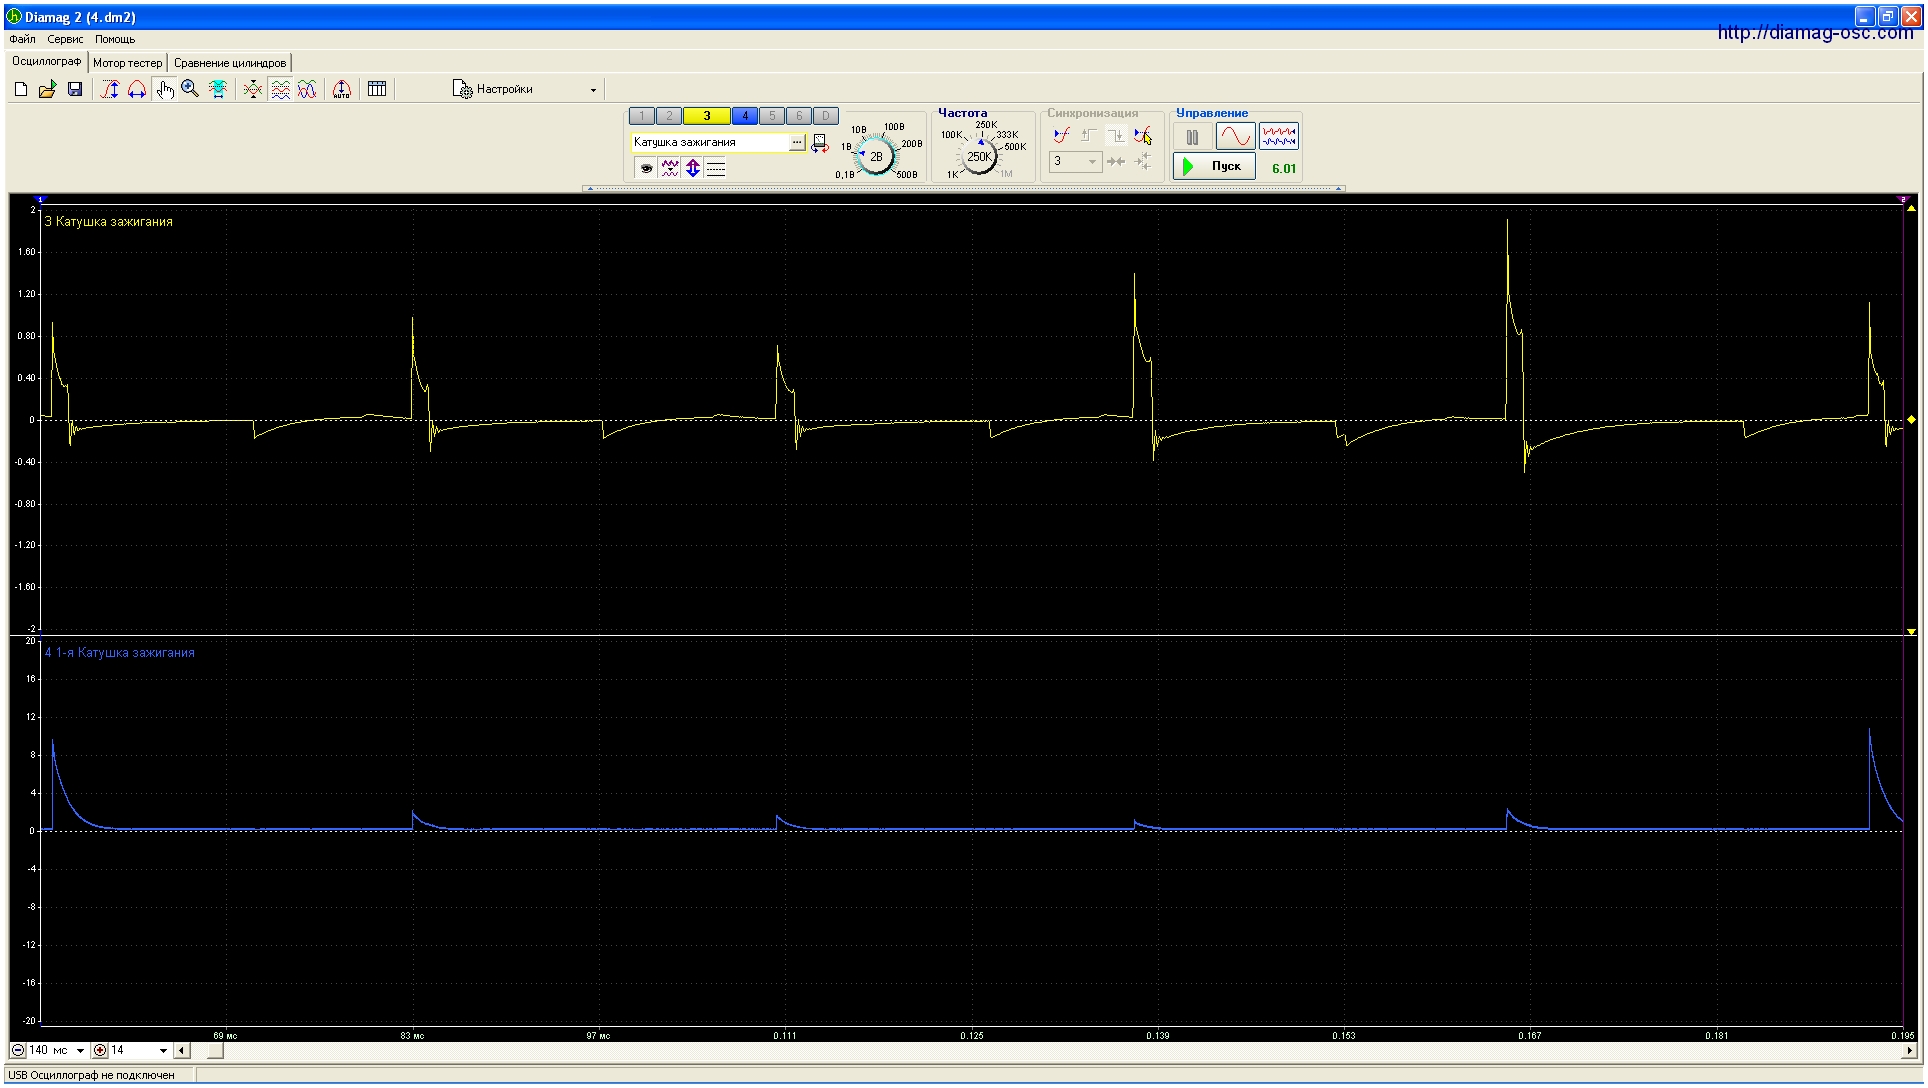Viewport: 1928px width, 1088px height.
Task: Select the horizontal time measurement tool
Action: point(137,90)
